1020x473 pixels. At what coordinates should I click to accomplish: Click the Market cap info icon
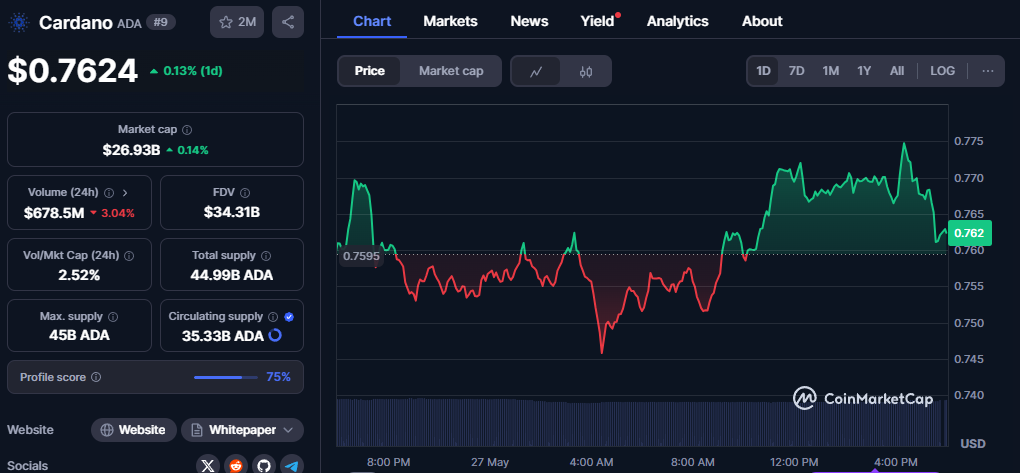coord(187,130)
